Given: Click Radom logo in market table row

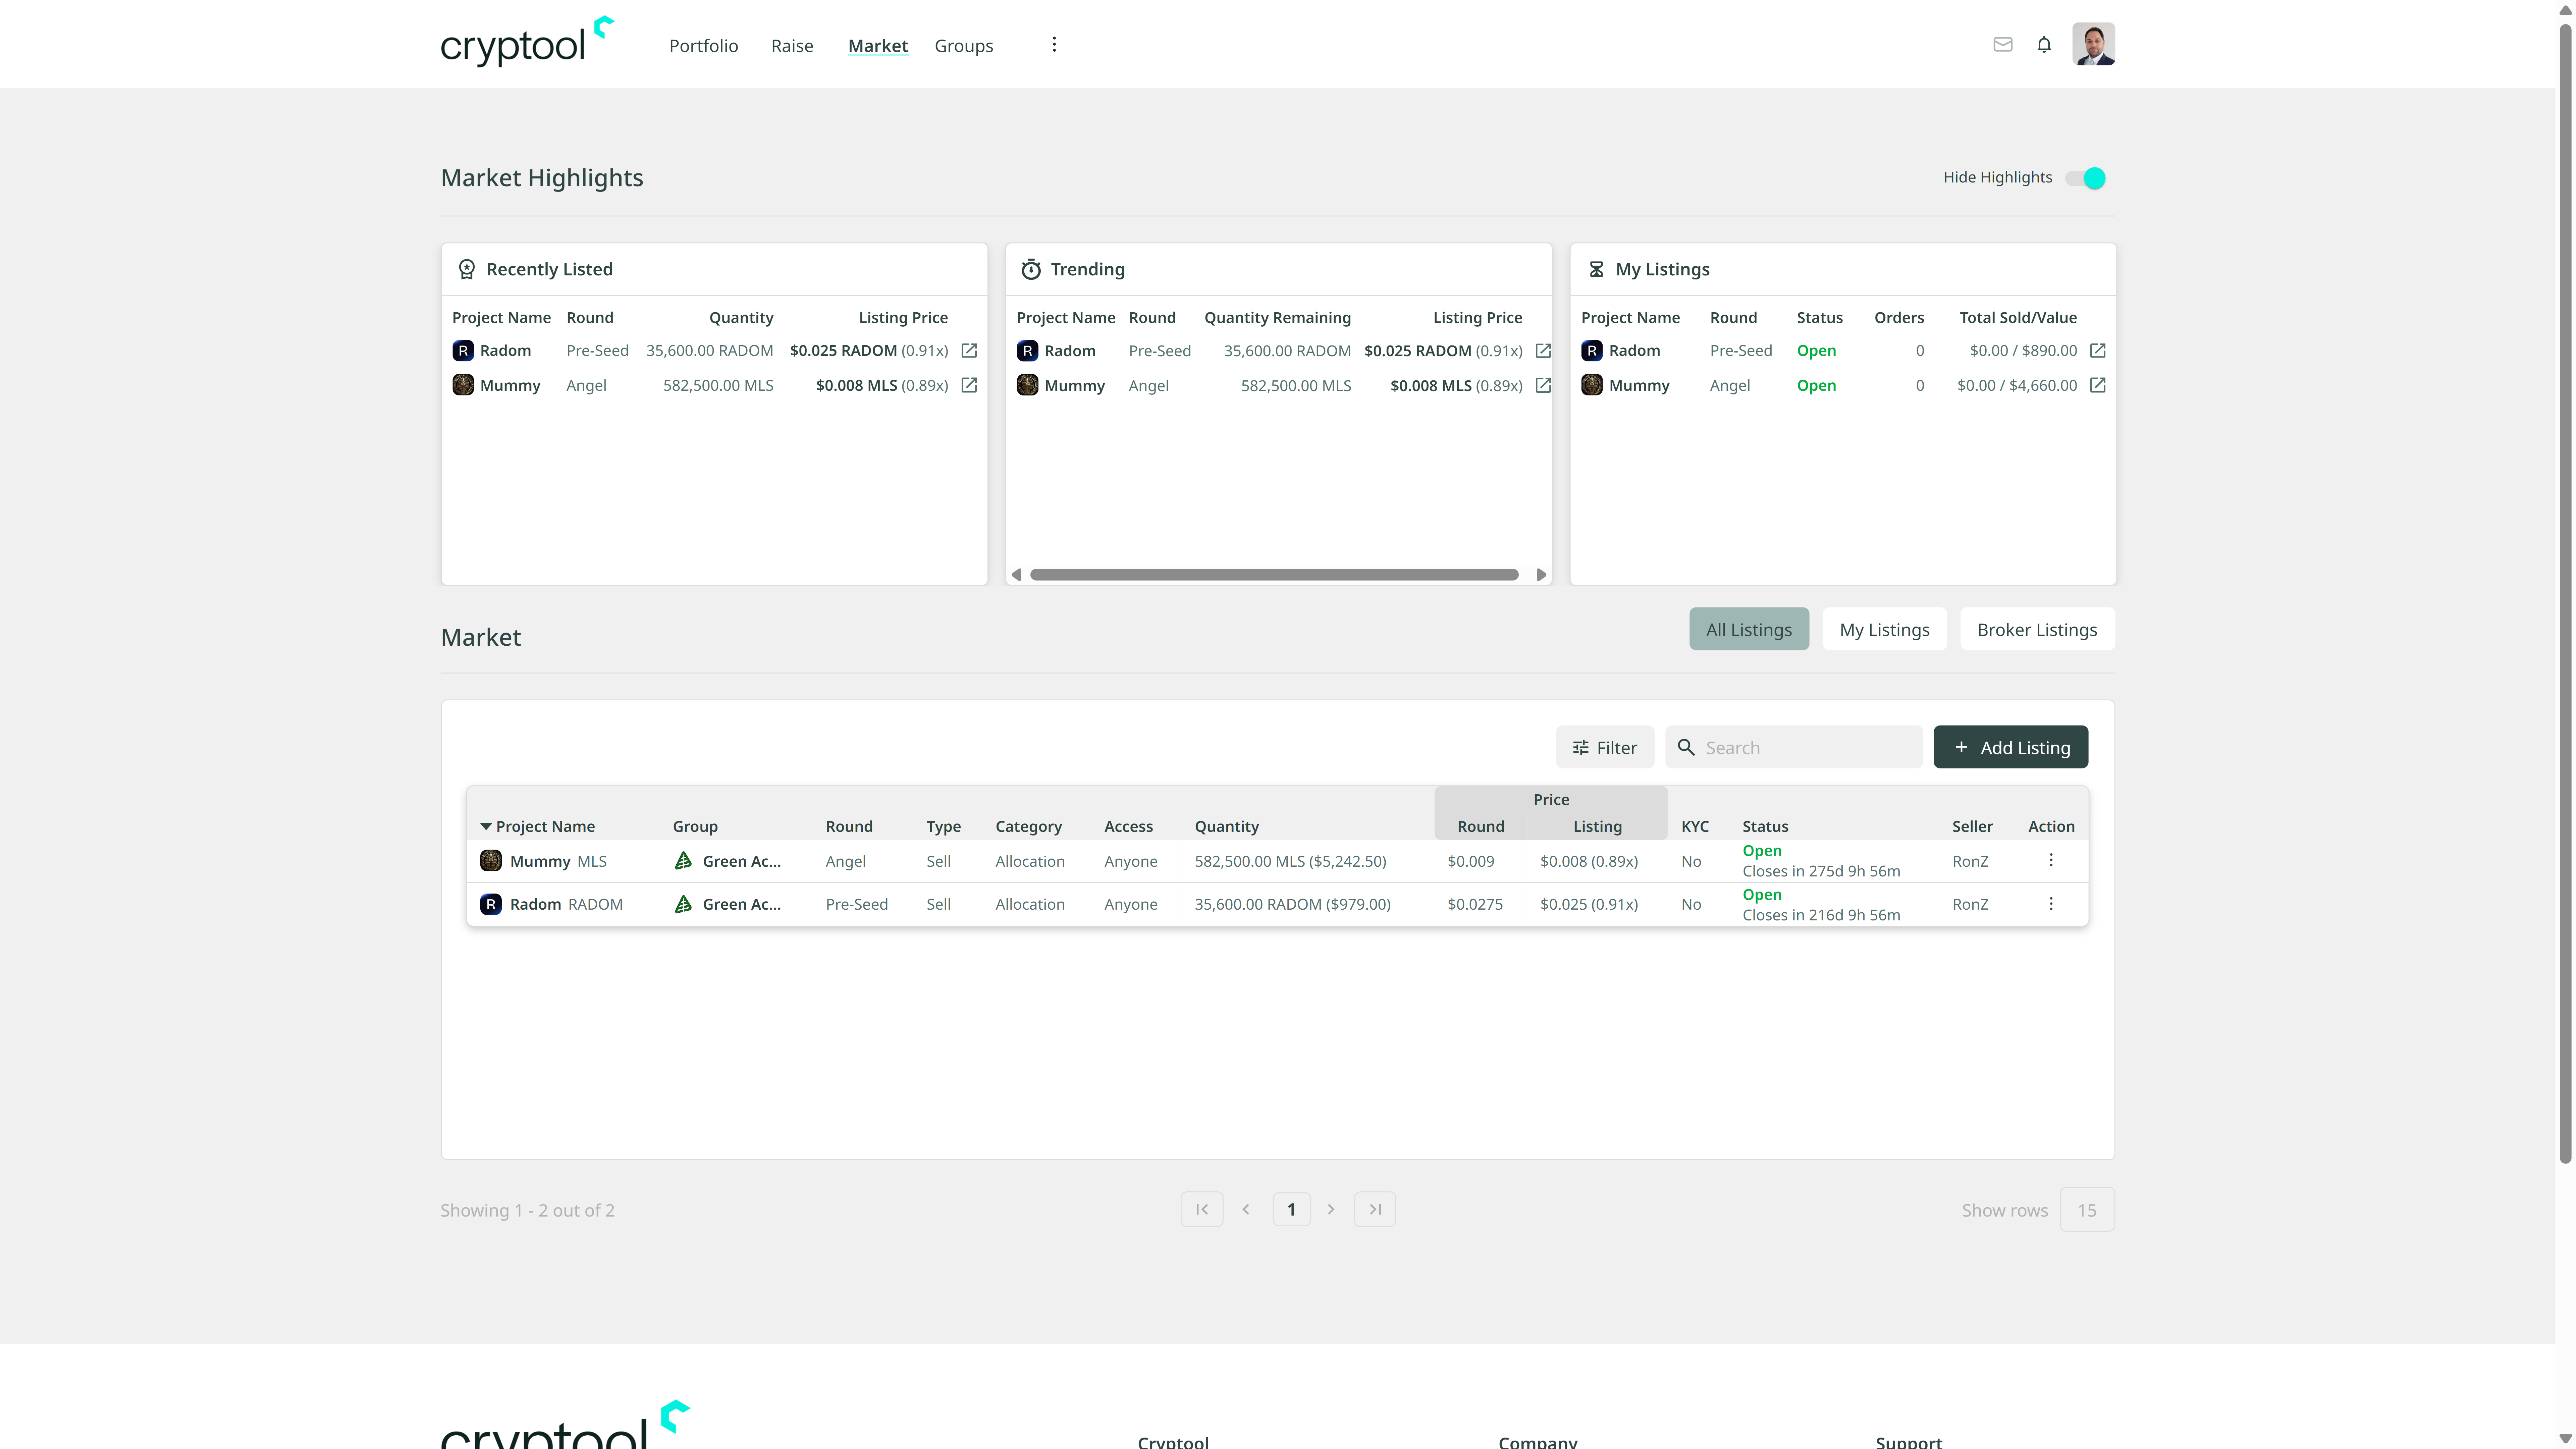Looking at the screenshot, I should (491, 904).
